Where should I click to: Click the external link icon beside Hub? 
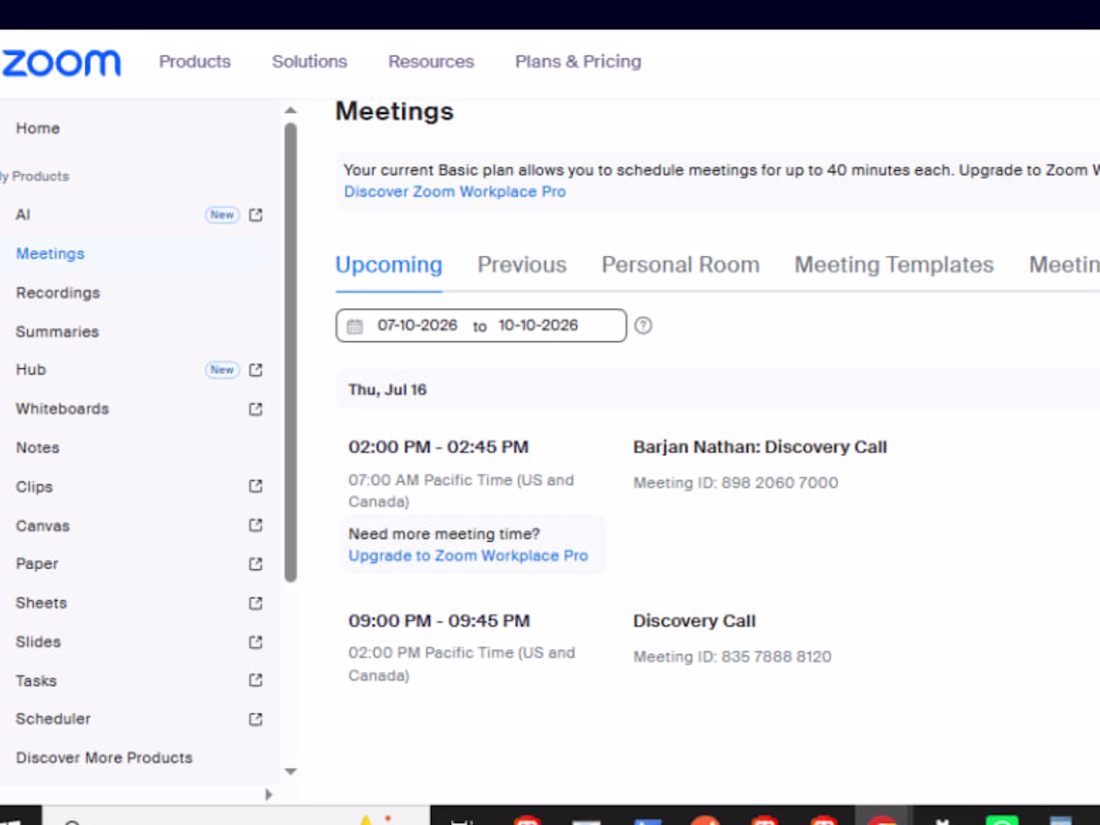tap(255, 370)
